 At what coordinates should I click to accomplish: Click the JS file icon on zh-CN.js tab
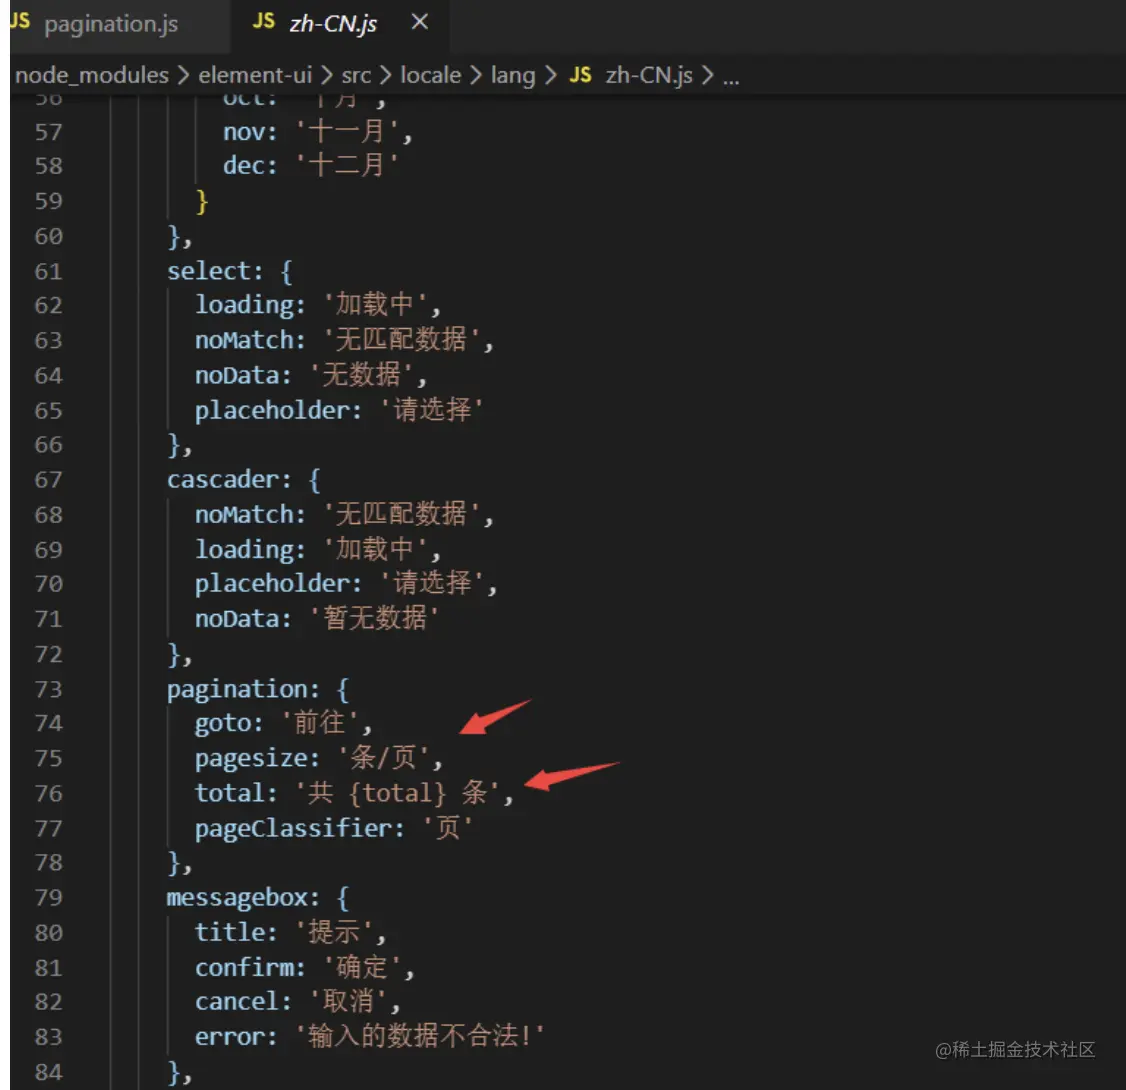coord(264,22)
